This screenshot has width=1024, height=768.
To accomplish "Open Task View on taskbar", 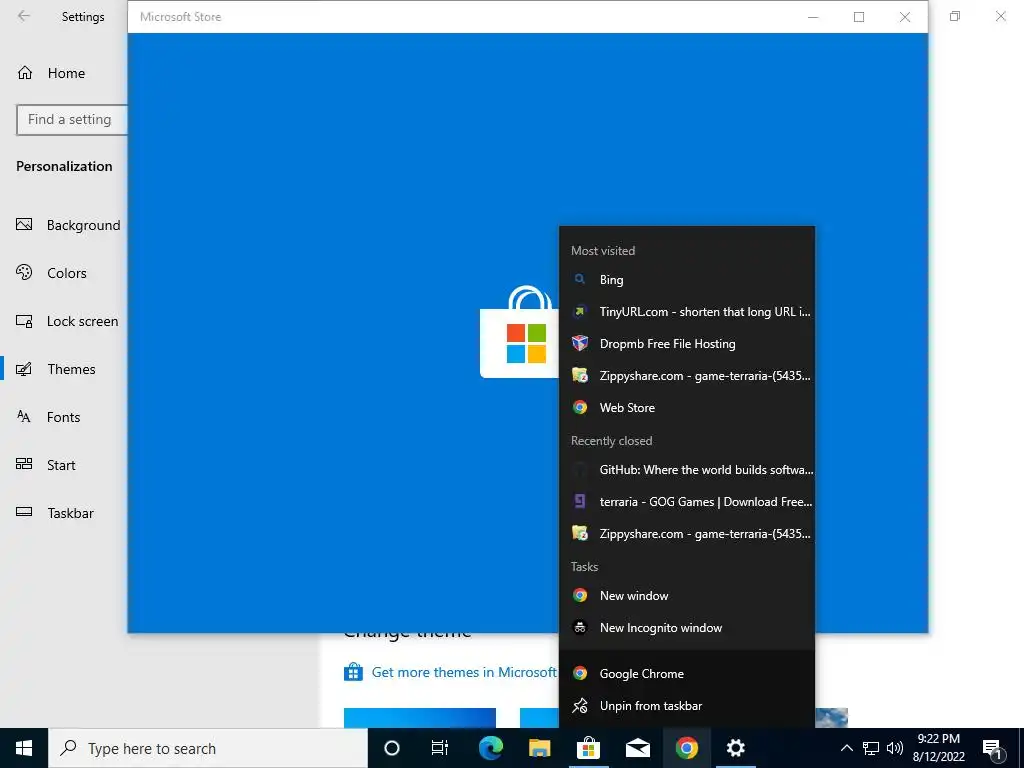I will (x=440, y=748).
